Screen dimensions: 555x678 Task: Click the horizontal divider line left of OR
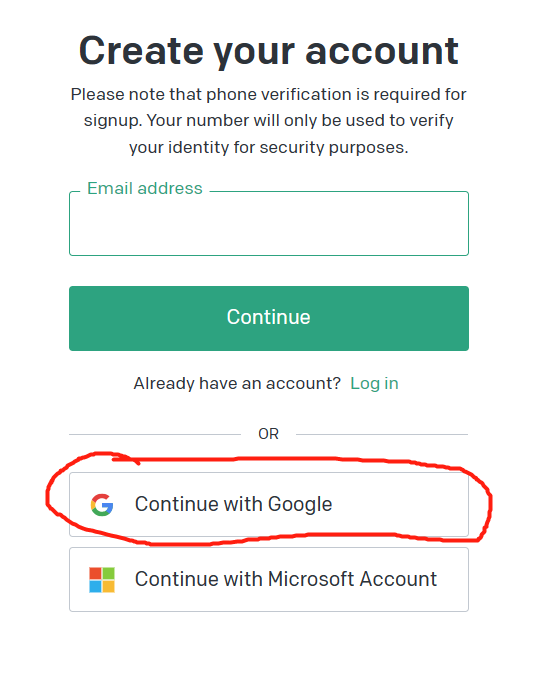point(155,434)
